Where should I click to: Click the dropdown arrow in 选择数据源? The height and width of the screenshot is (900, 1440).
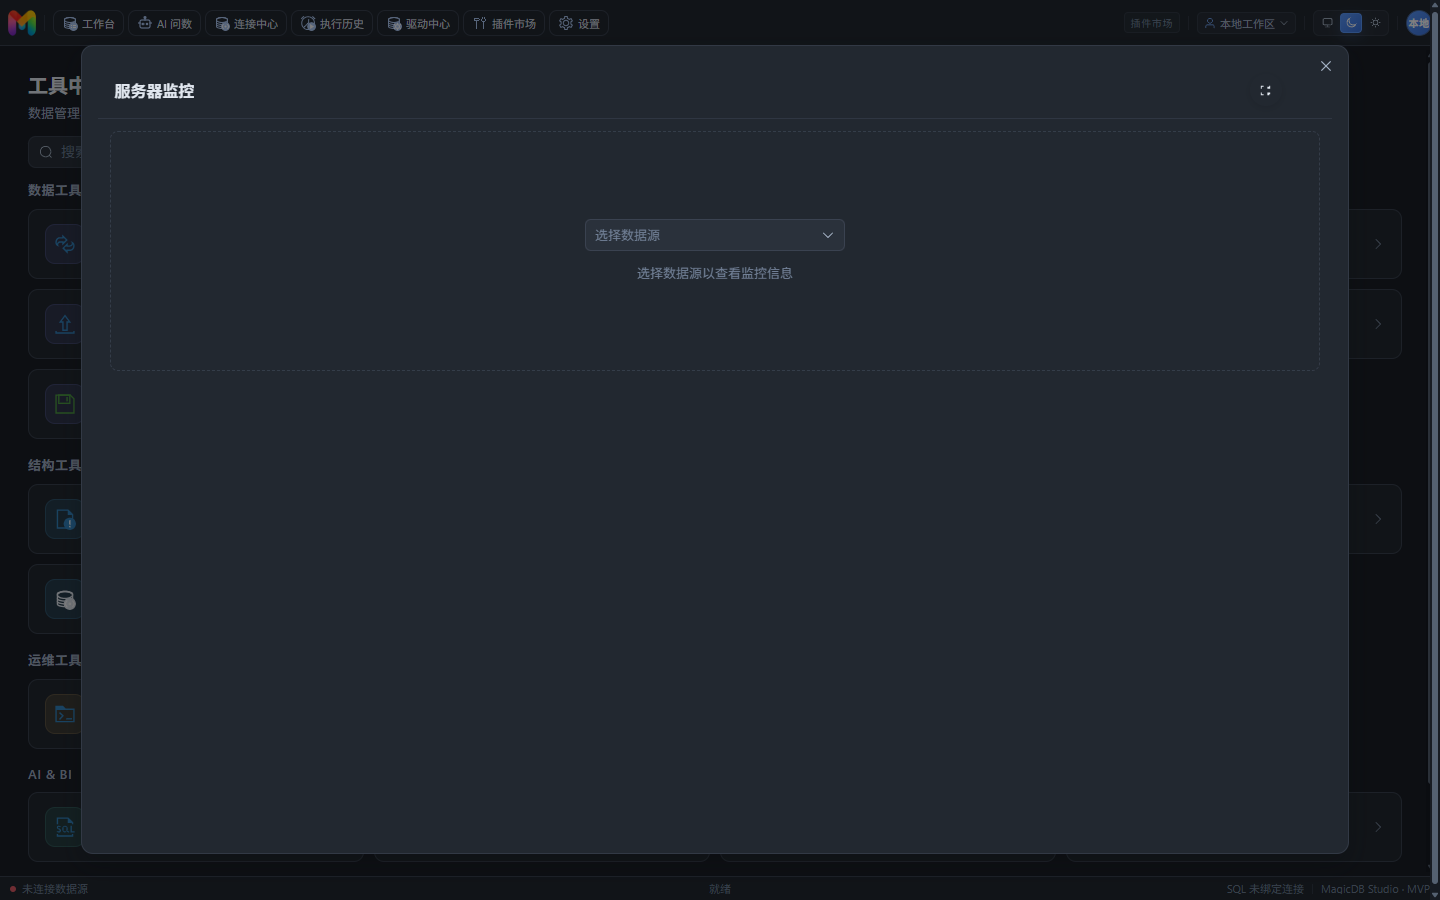(x=828, y=235)
